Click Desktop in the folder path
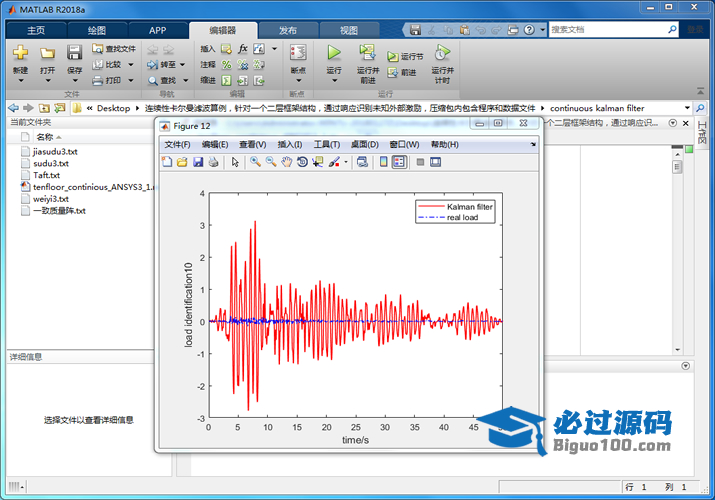The width and height of the screenshot is (715, 500). [x=114, y=108]
